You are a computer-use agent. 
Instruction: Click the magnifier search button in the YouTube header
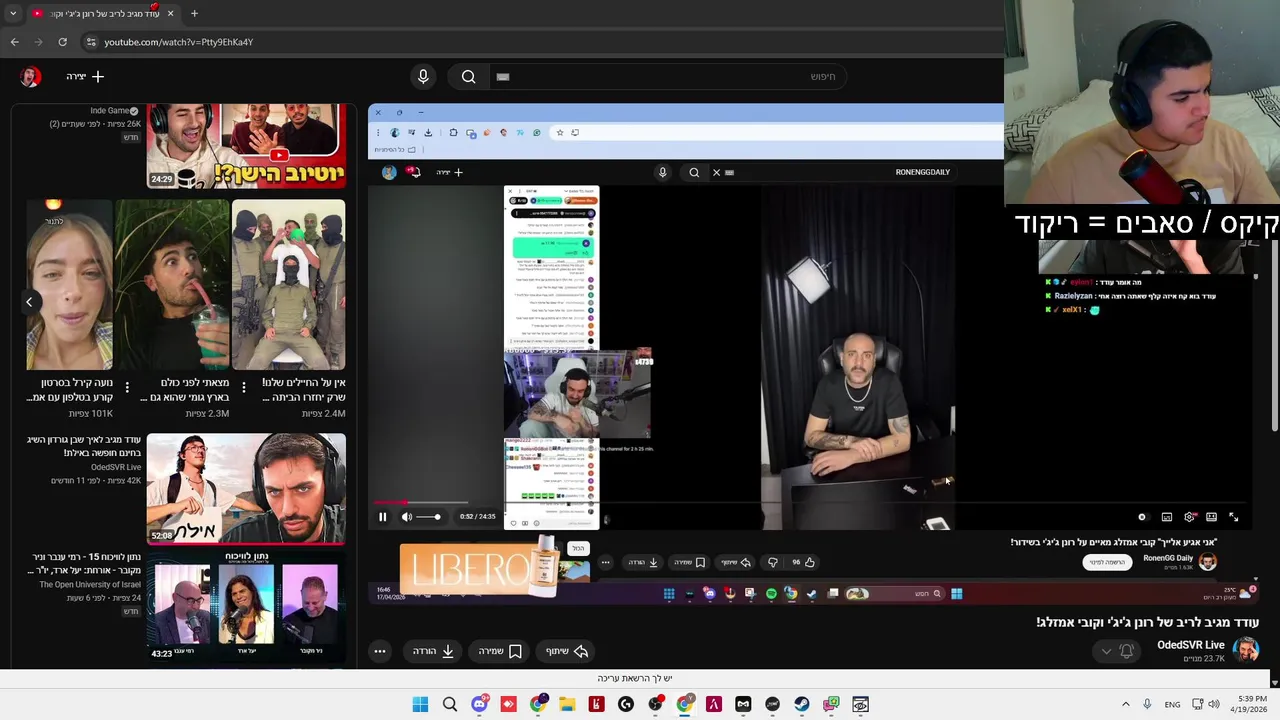pyautogui.click(x=468, y=76)
